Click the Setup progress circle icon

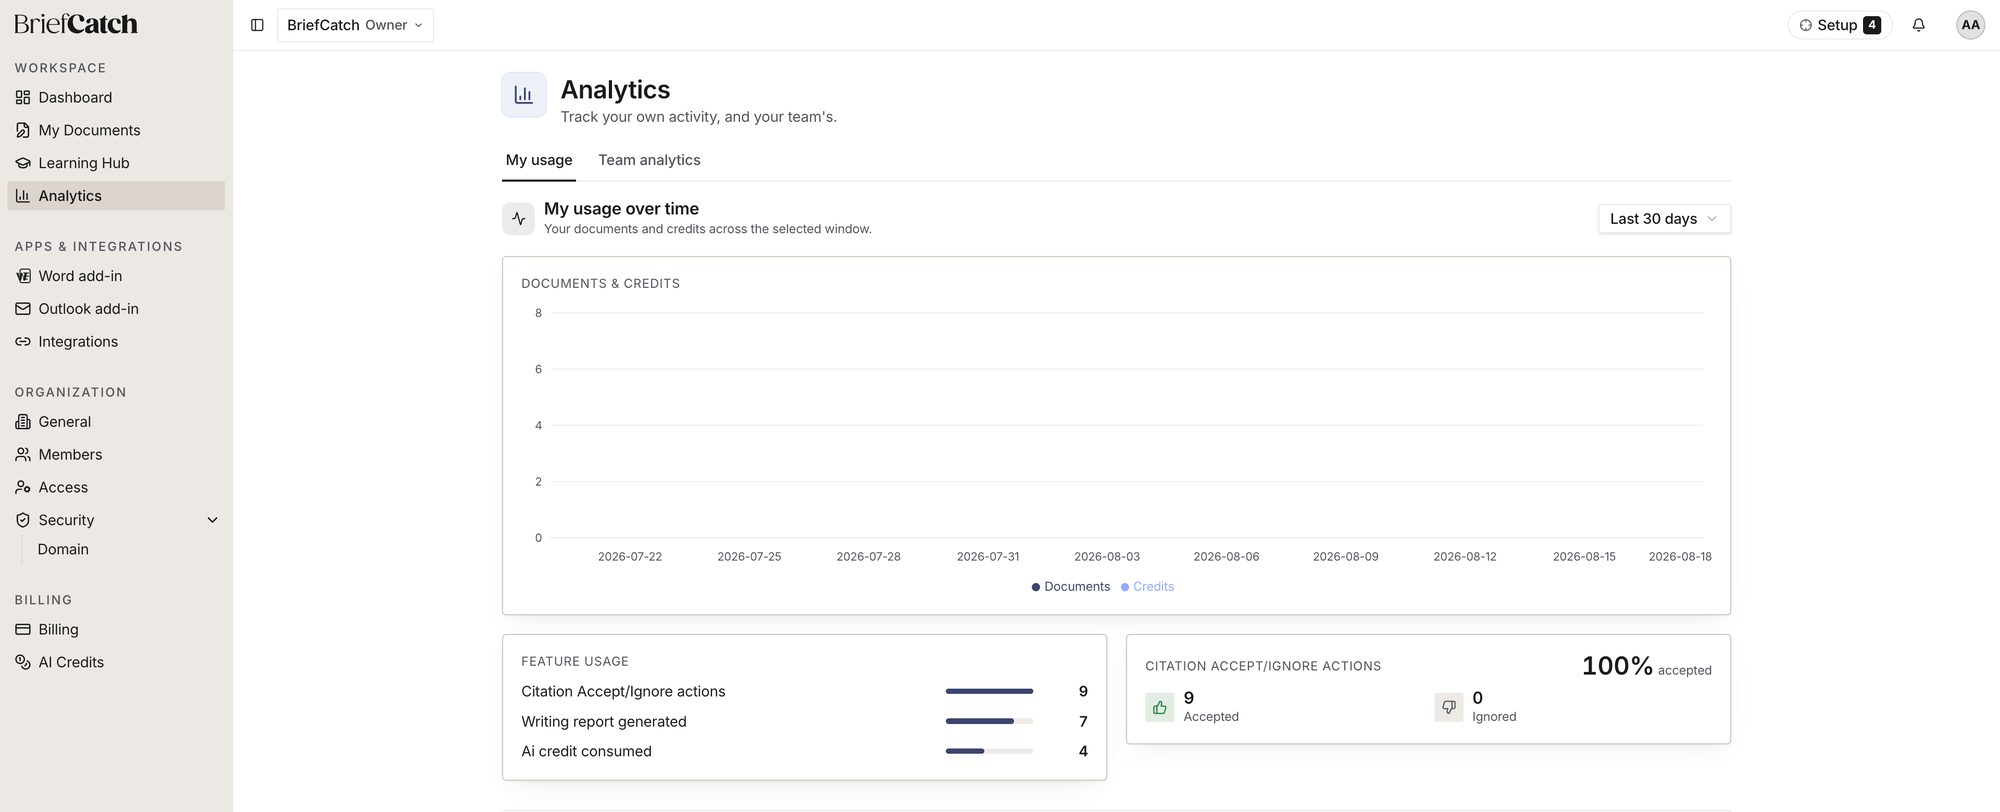click(1806, 25)
